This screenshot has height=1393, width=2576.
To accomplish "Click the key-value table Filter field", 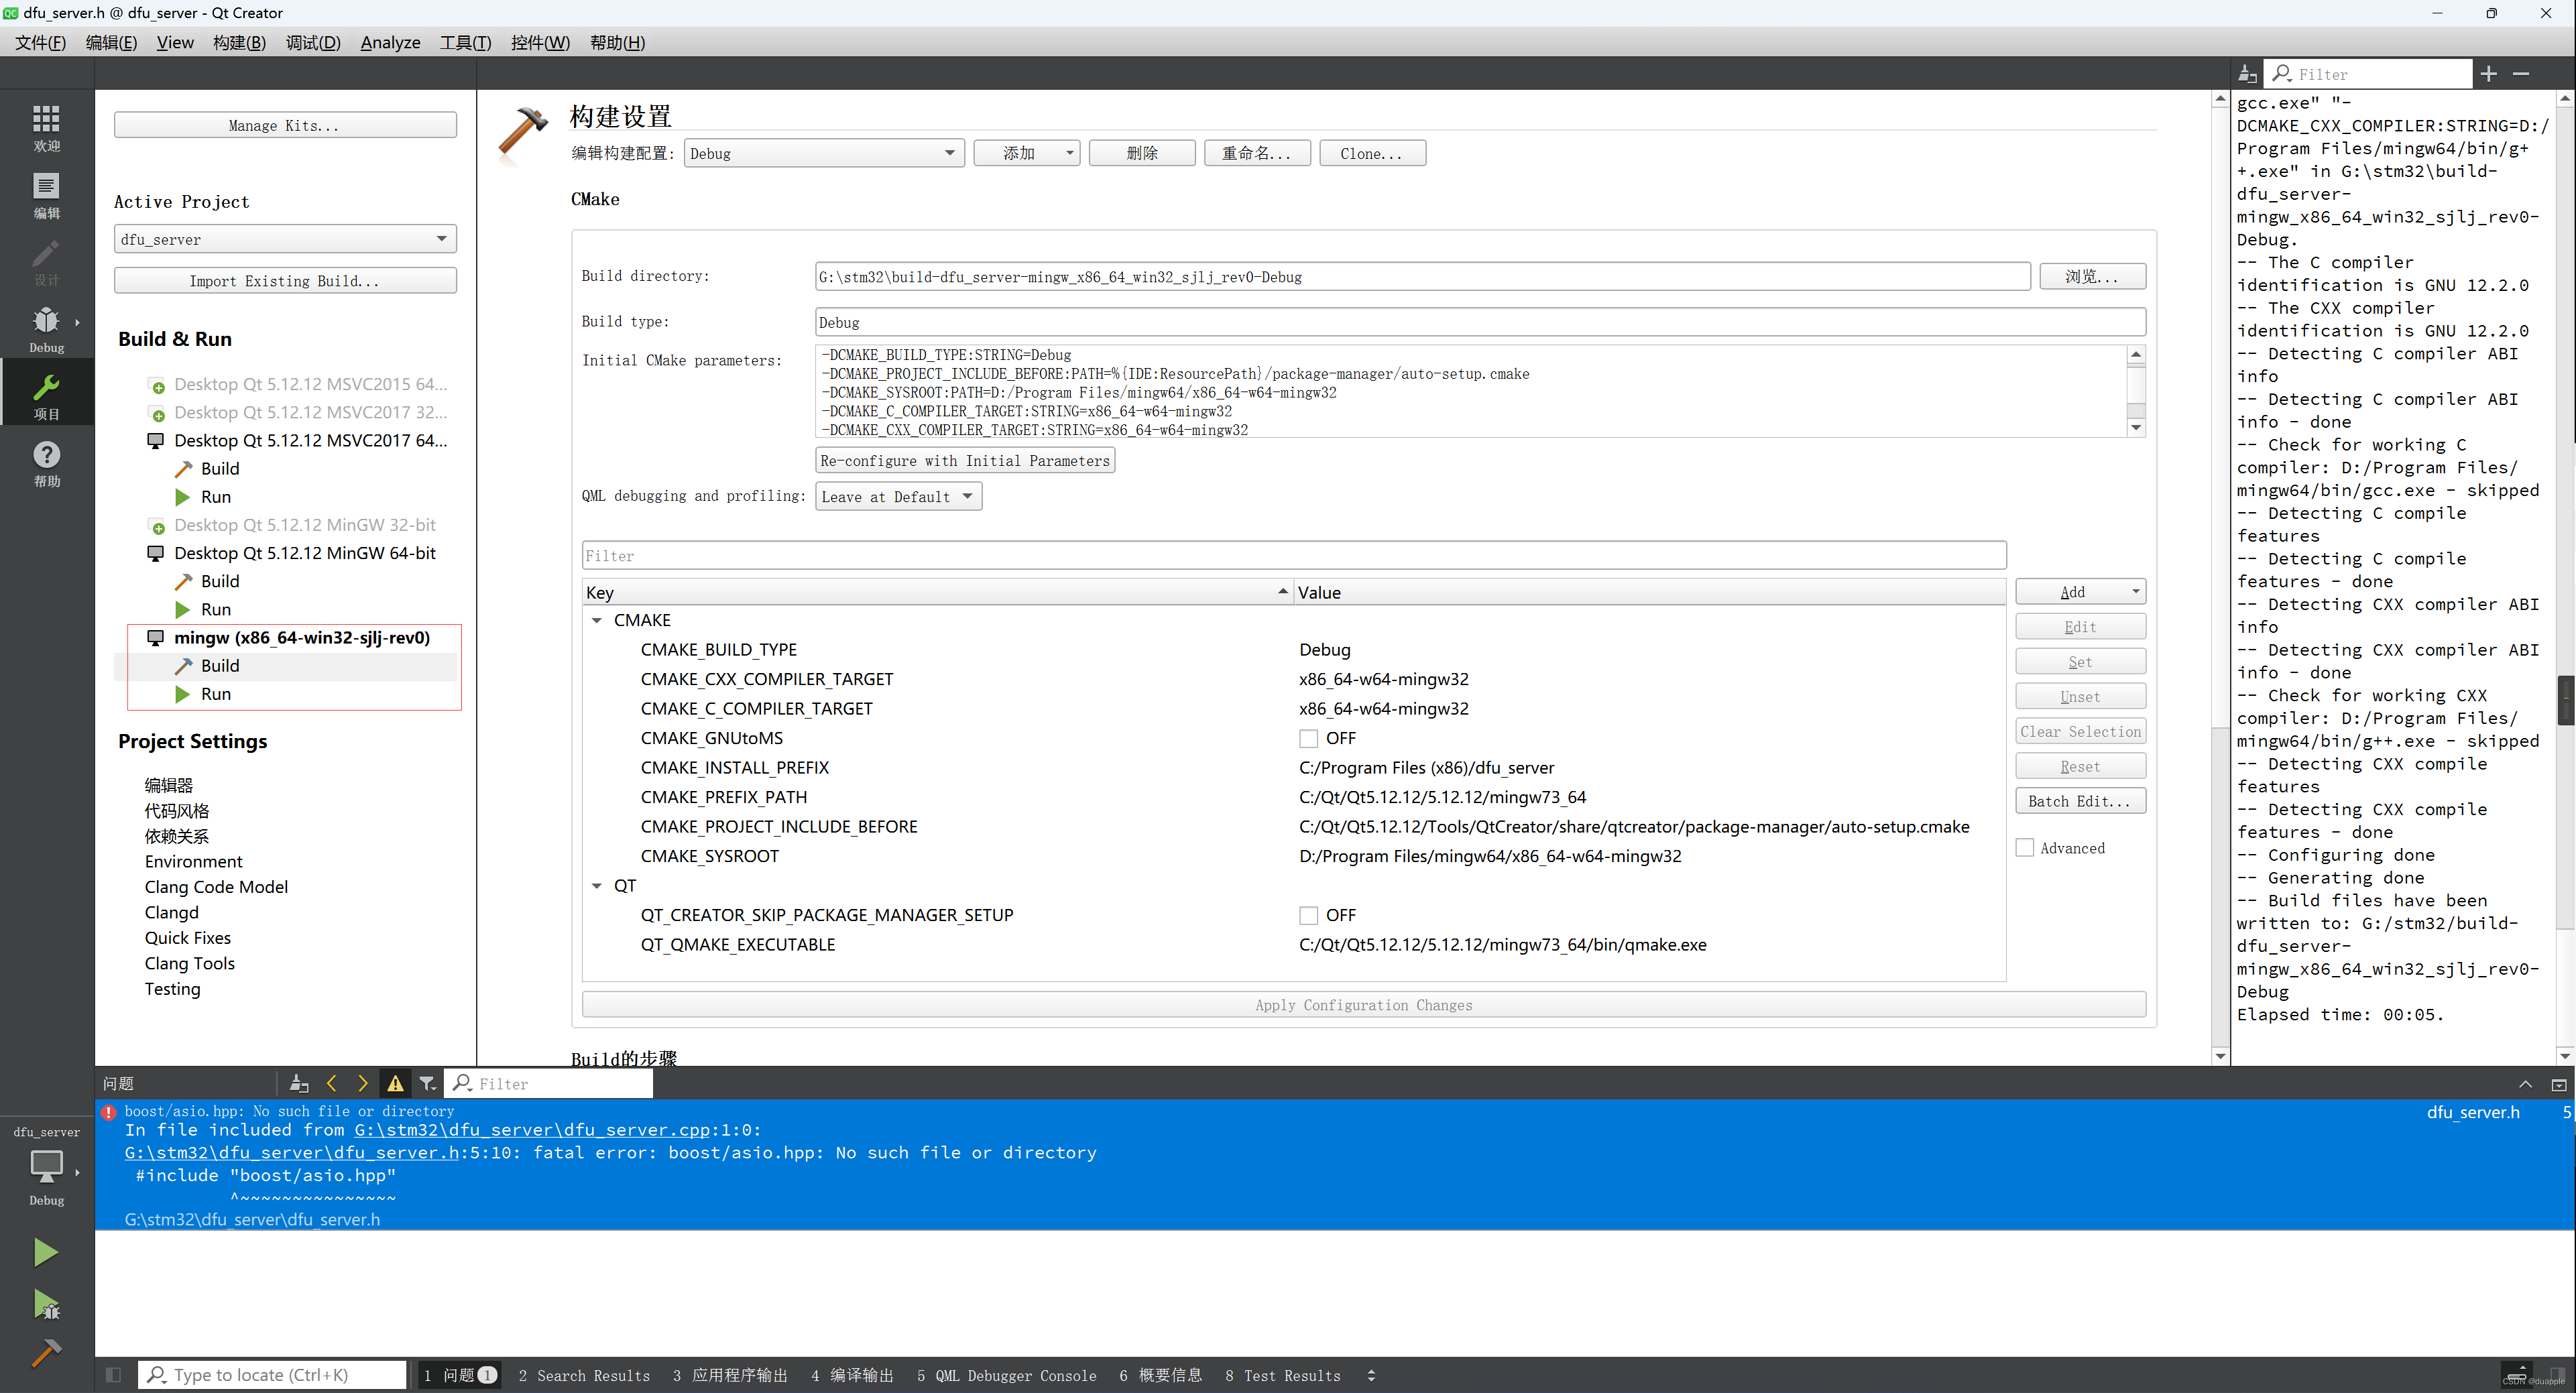I will tap(1294, 555).
